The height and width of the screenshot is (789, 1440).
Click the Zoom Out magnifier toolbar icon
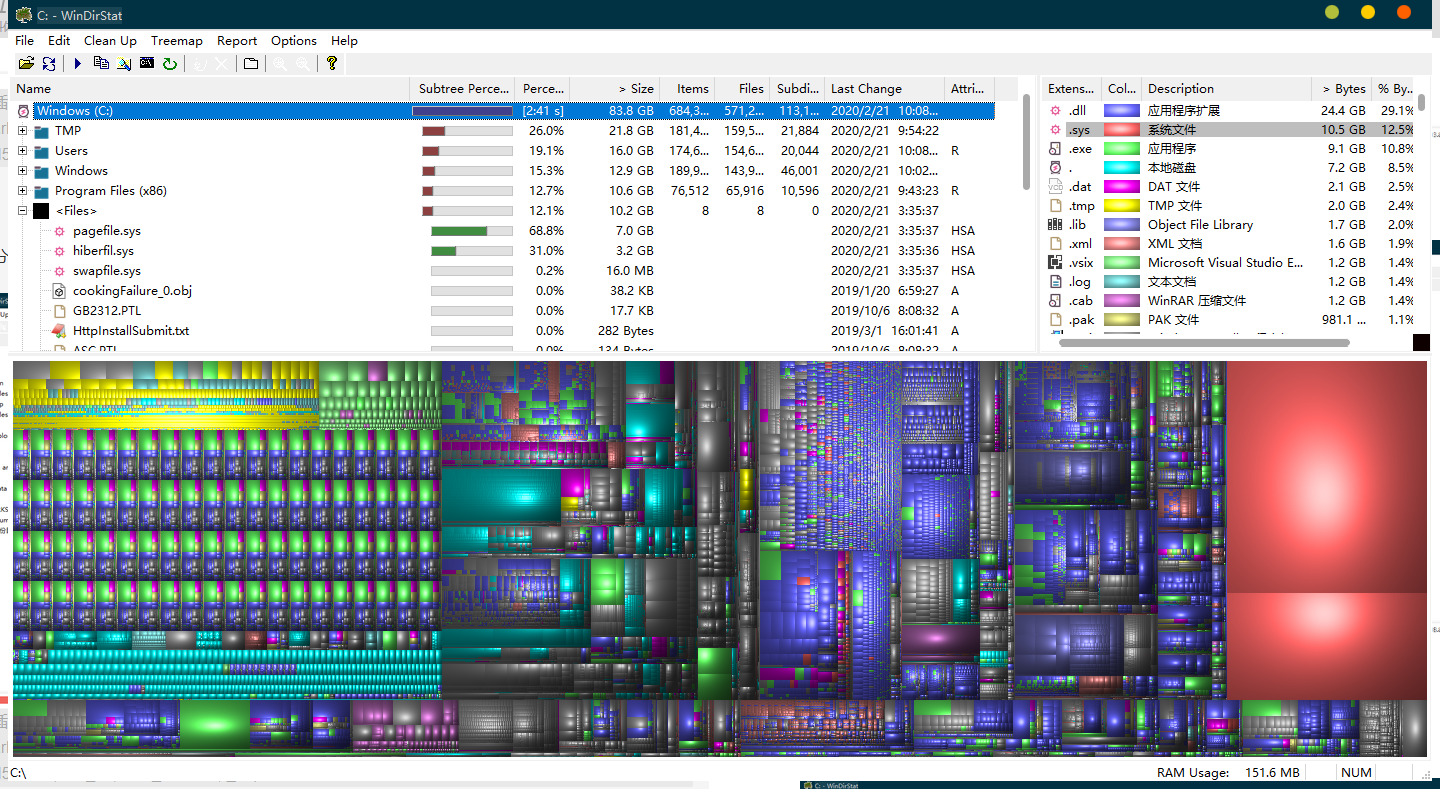[302, 63]
